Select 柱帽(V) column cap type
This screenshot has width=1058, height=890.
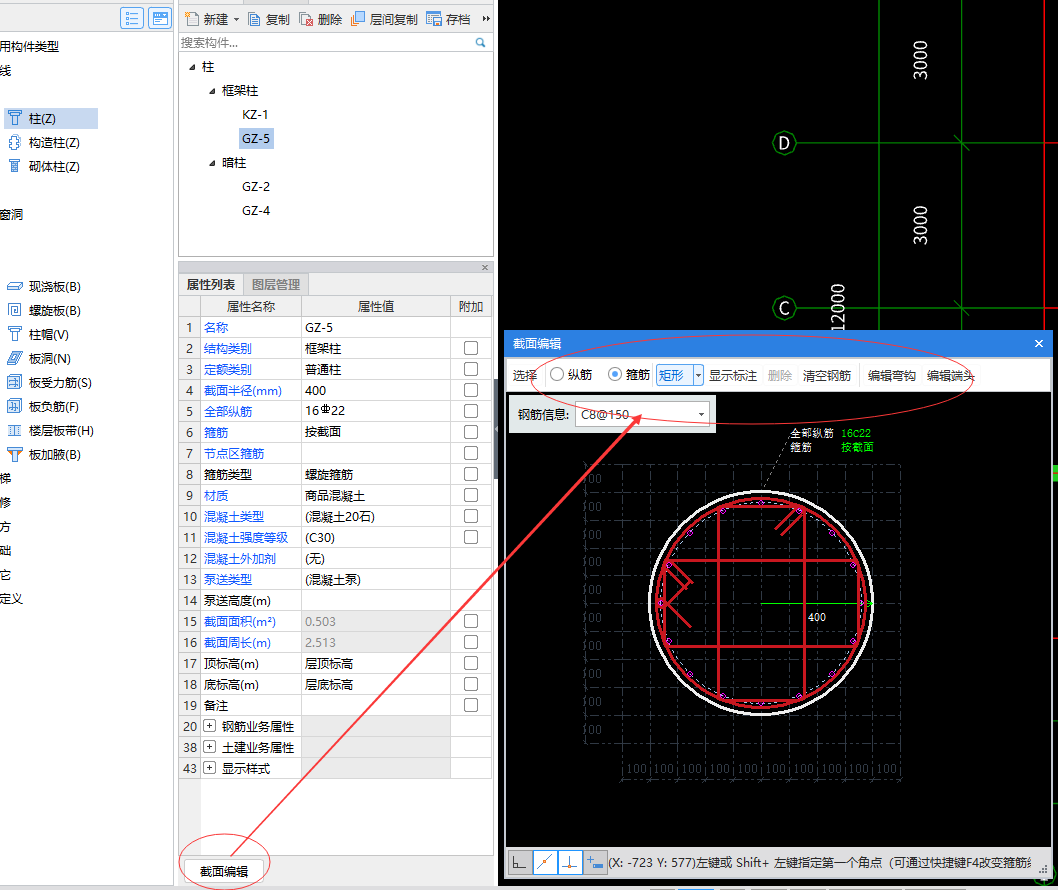[38, 335]
